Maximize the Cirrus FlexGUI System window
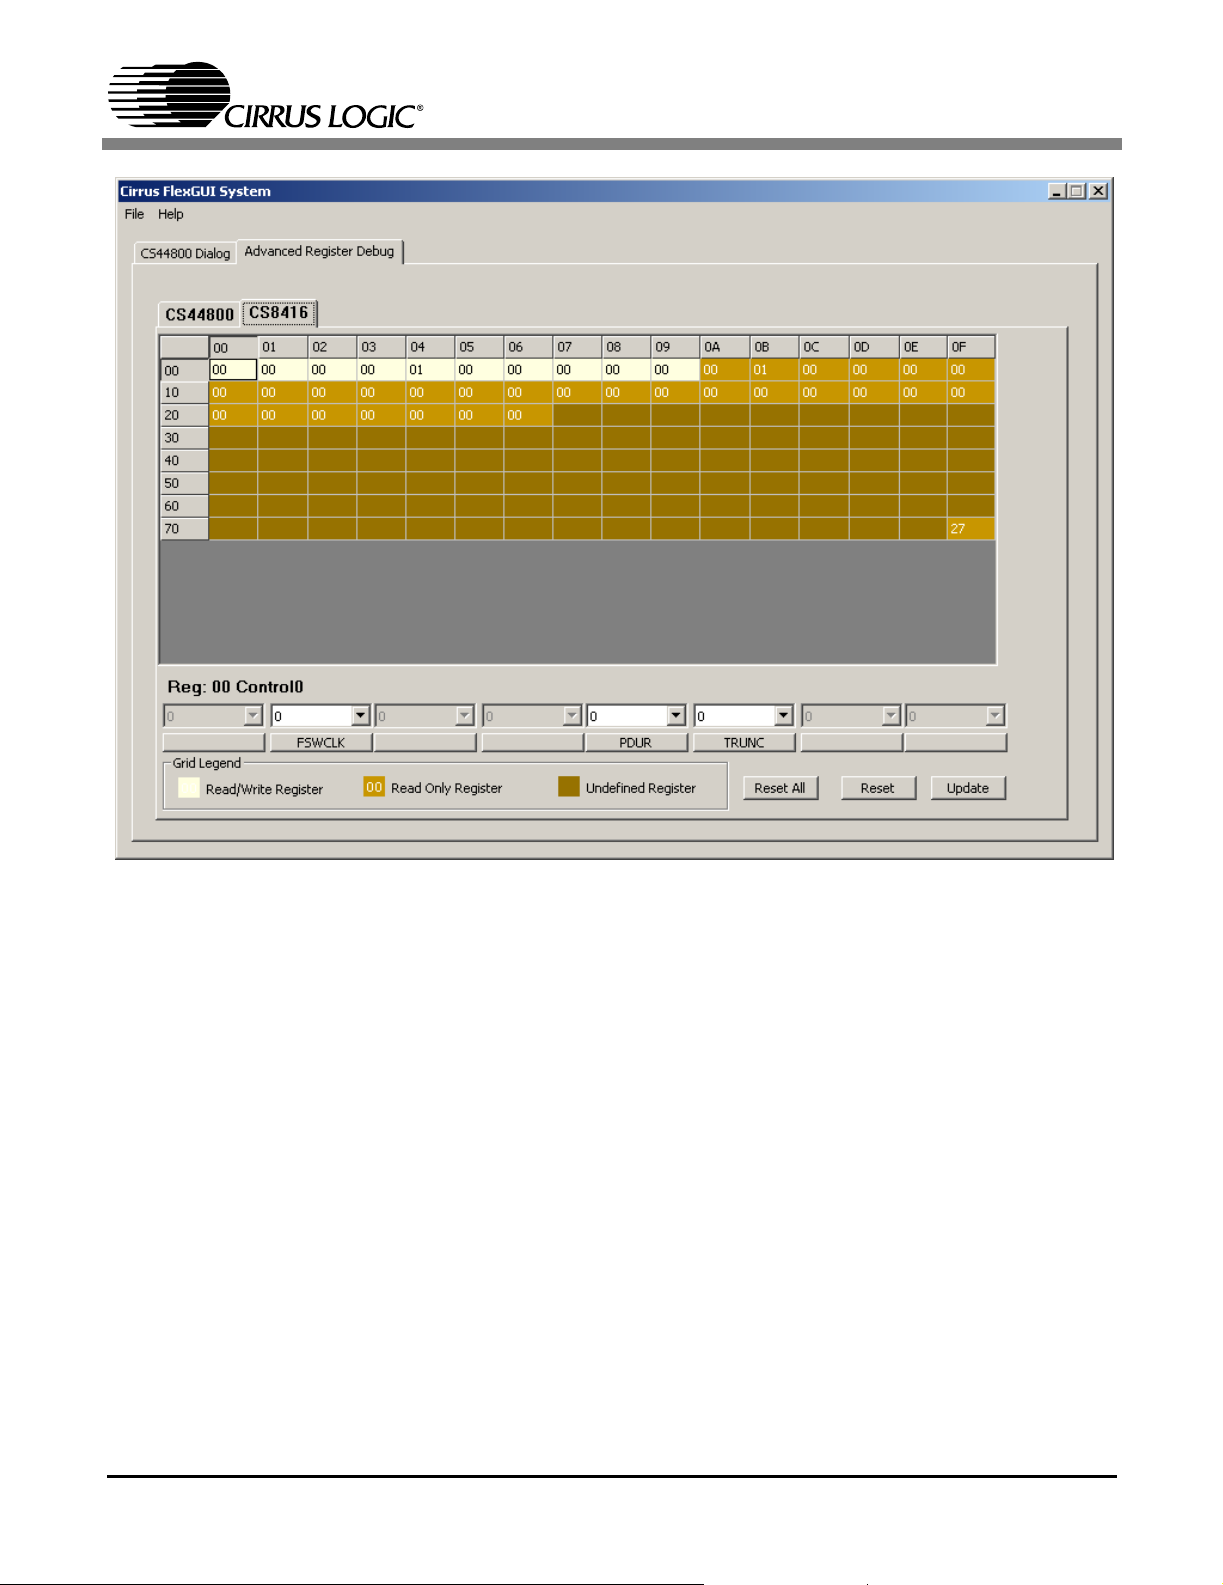 coord(1076,191)
